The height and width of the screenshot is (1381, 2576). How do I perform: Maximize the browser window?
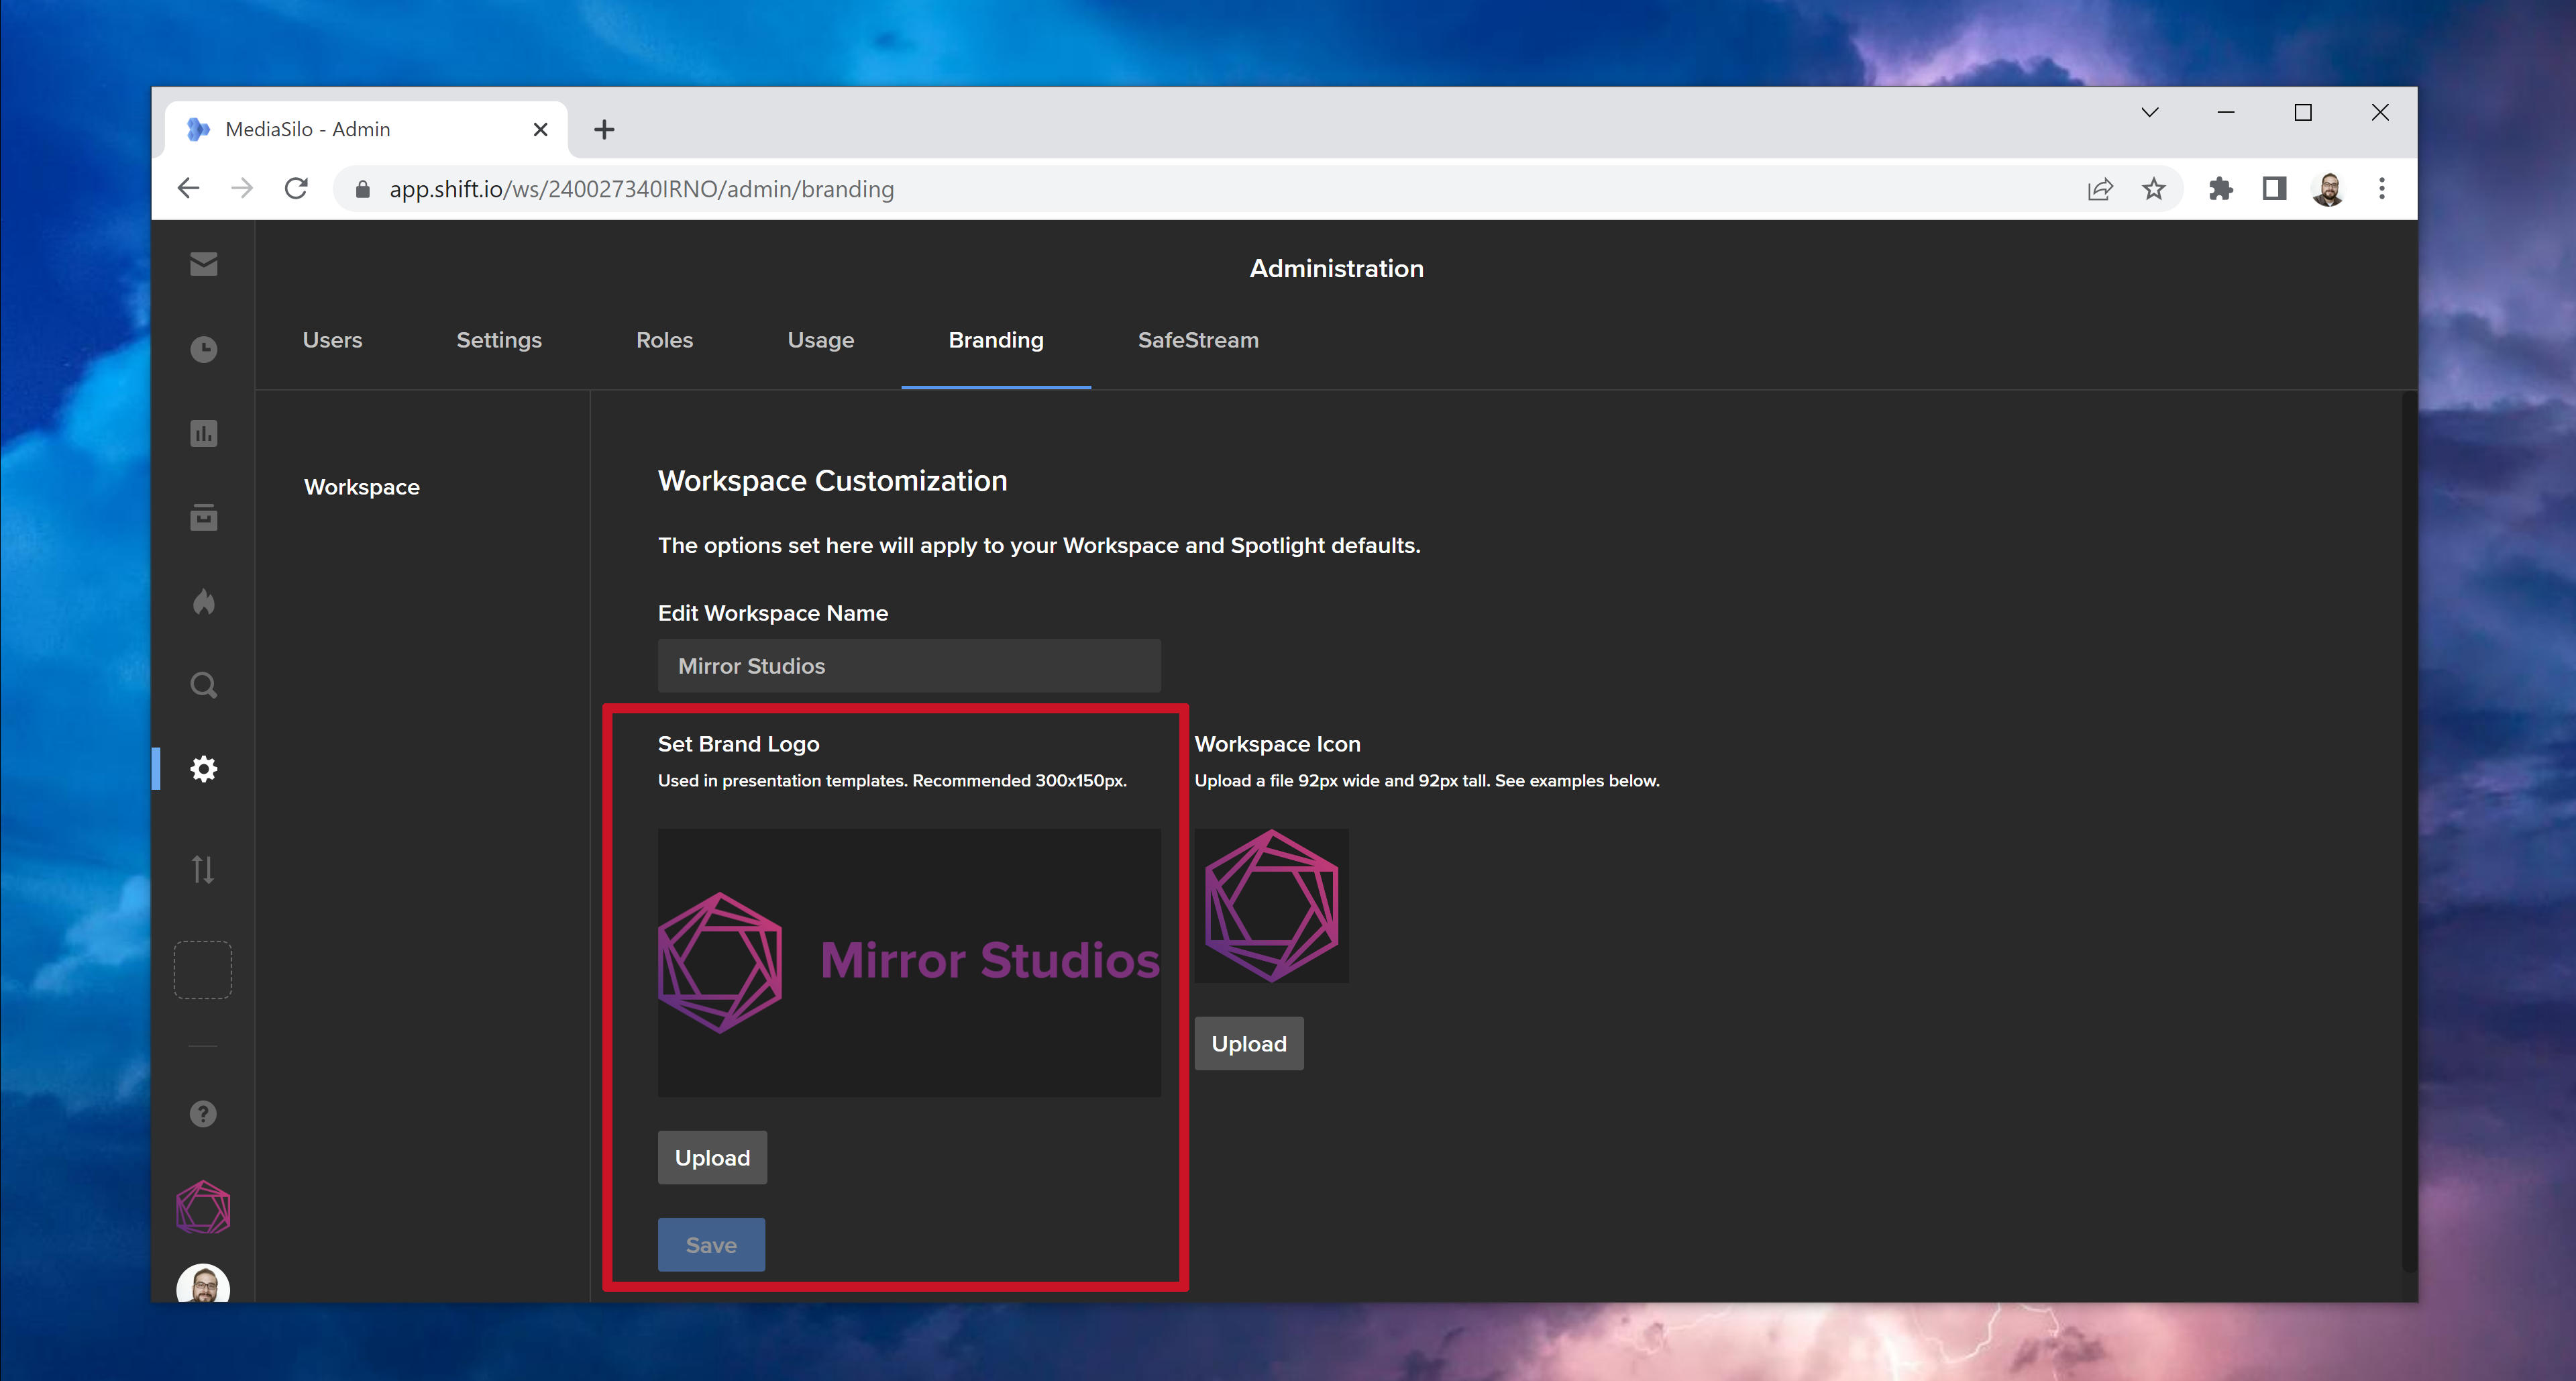(2303, 112)
